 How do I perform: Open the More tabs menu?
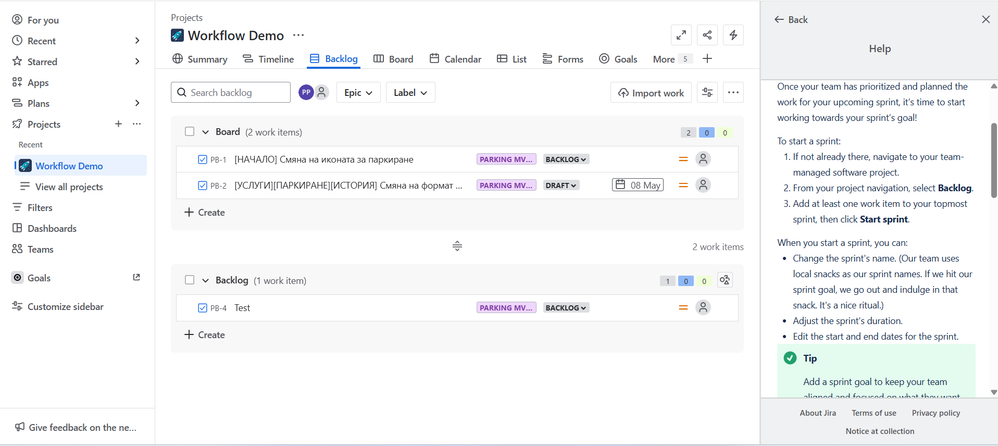pos(672,59)
